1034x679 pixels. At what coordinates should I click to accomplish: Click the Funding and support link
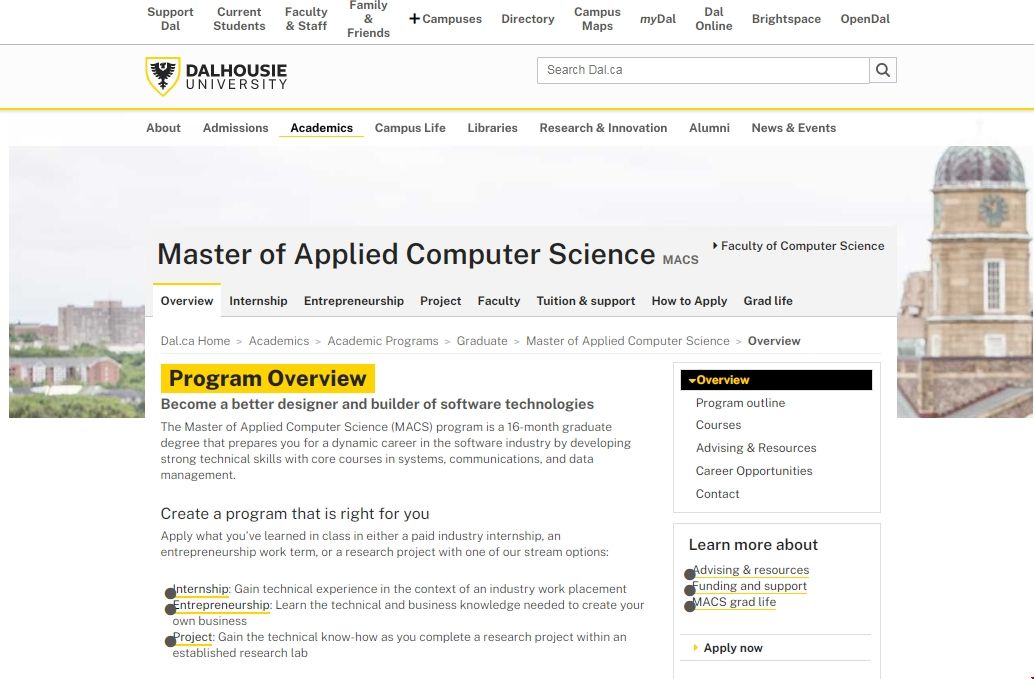tap(748, 586)
